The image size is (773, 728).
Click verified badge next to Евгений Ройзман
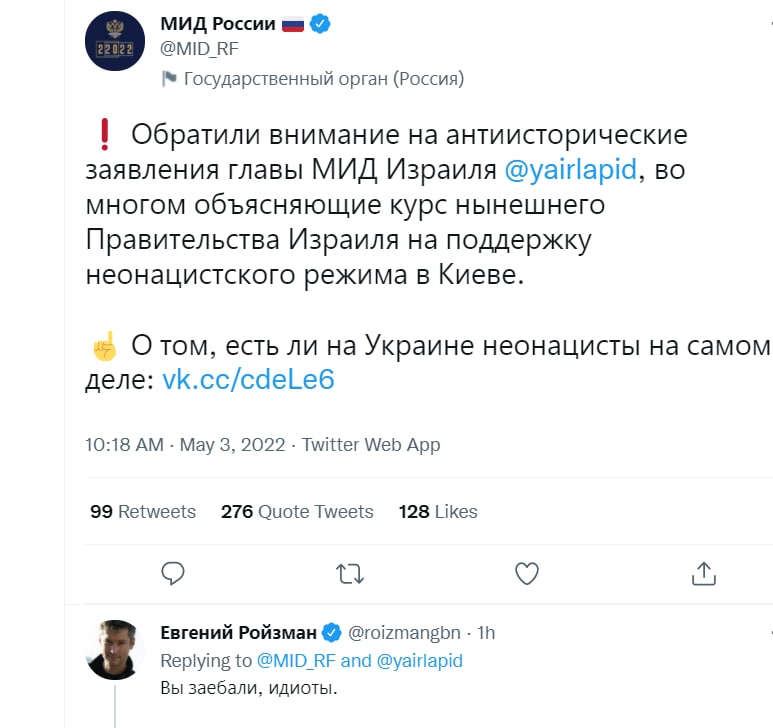[331, 632]
